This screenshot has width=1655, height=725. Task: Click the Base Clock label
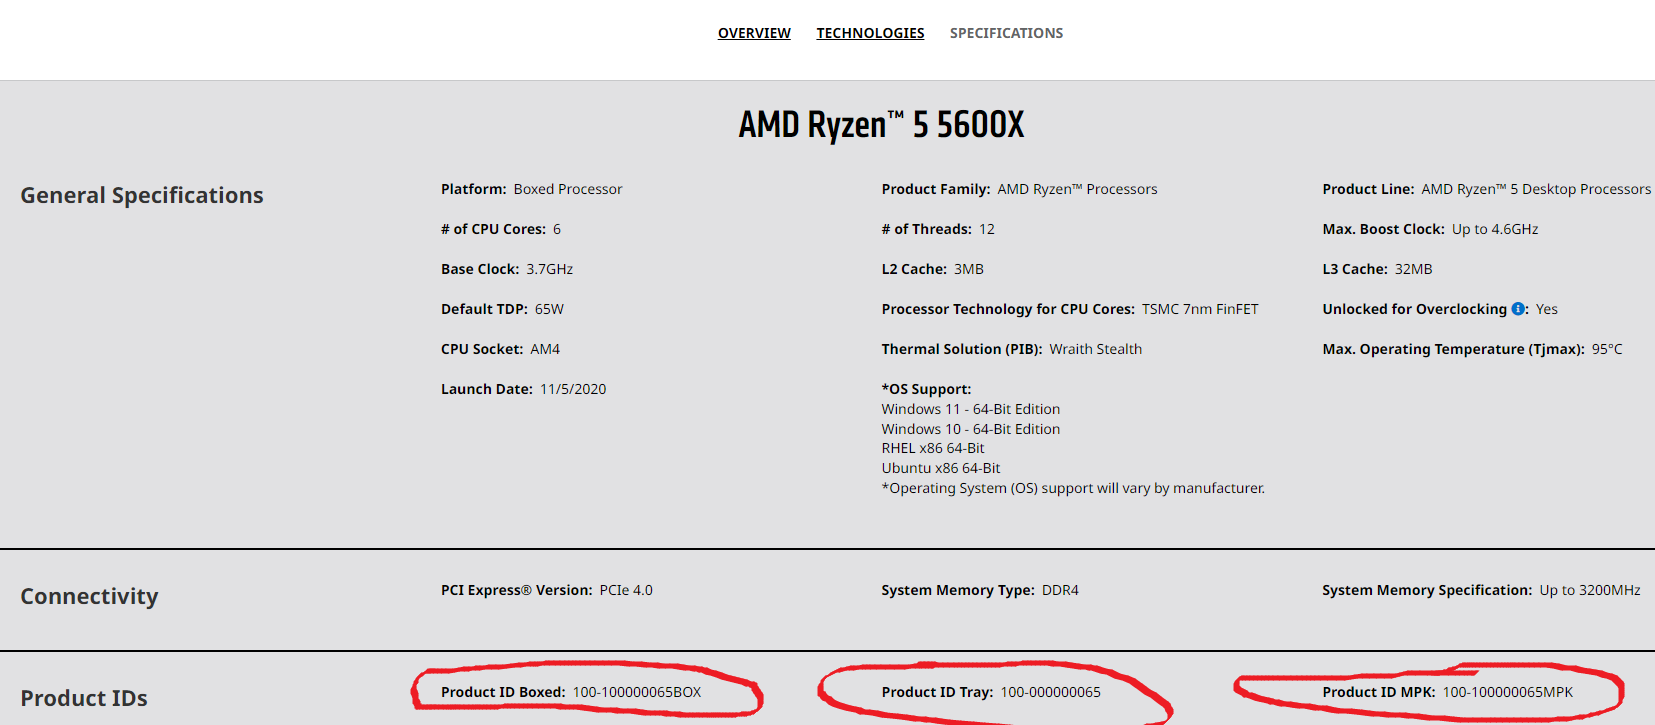pyautogui.click(x=480, y=269)
